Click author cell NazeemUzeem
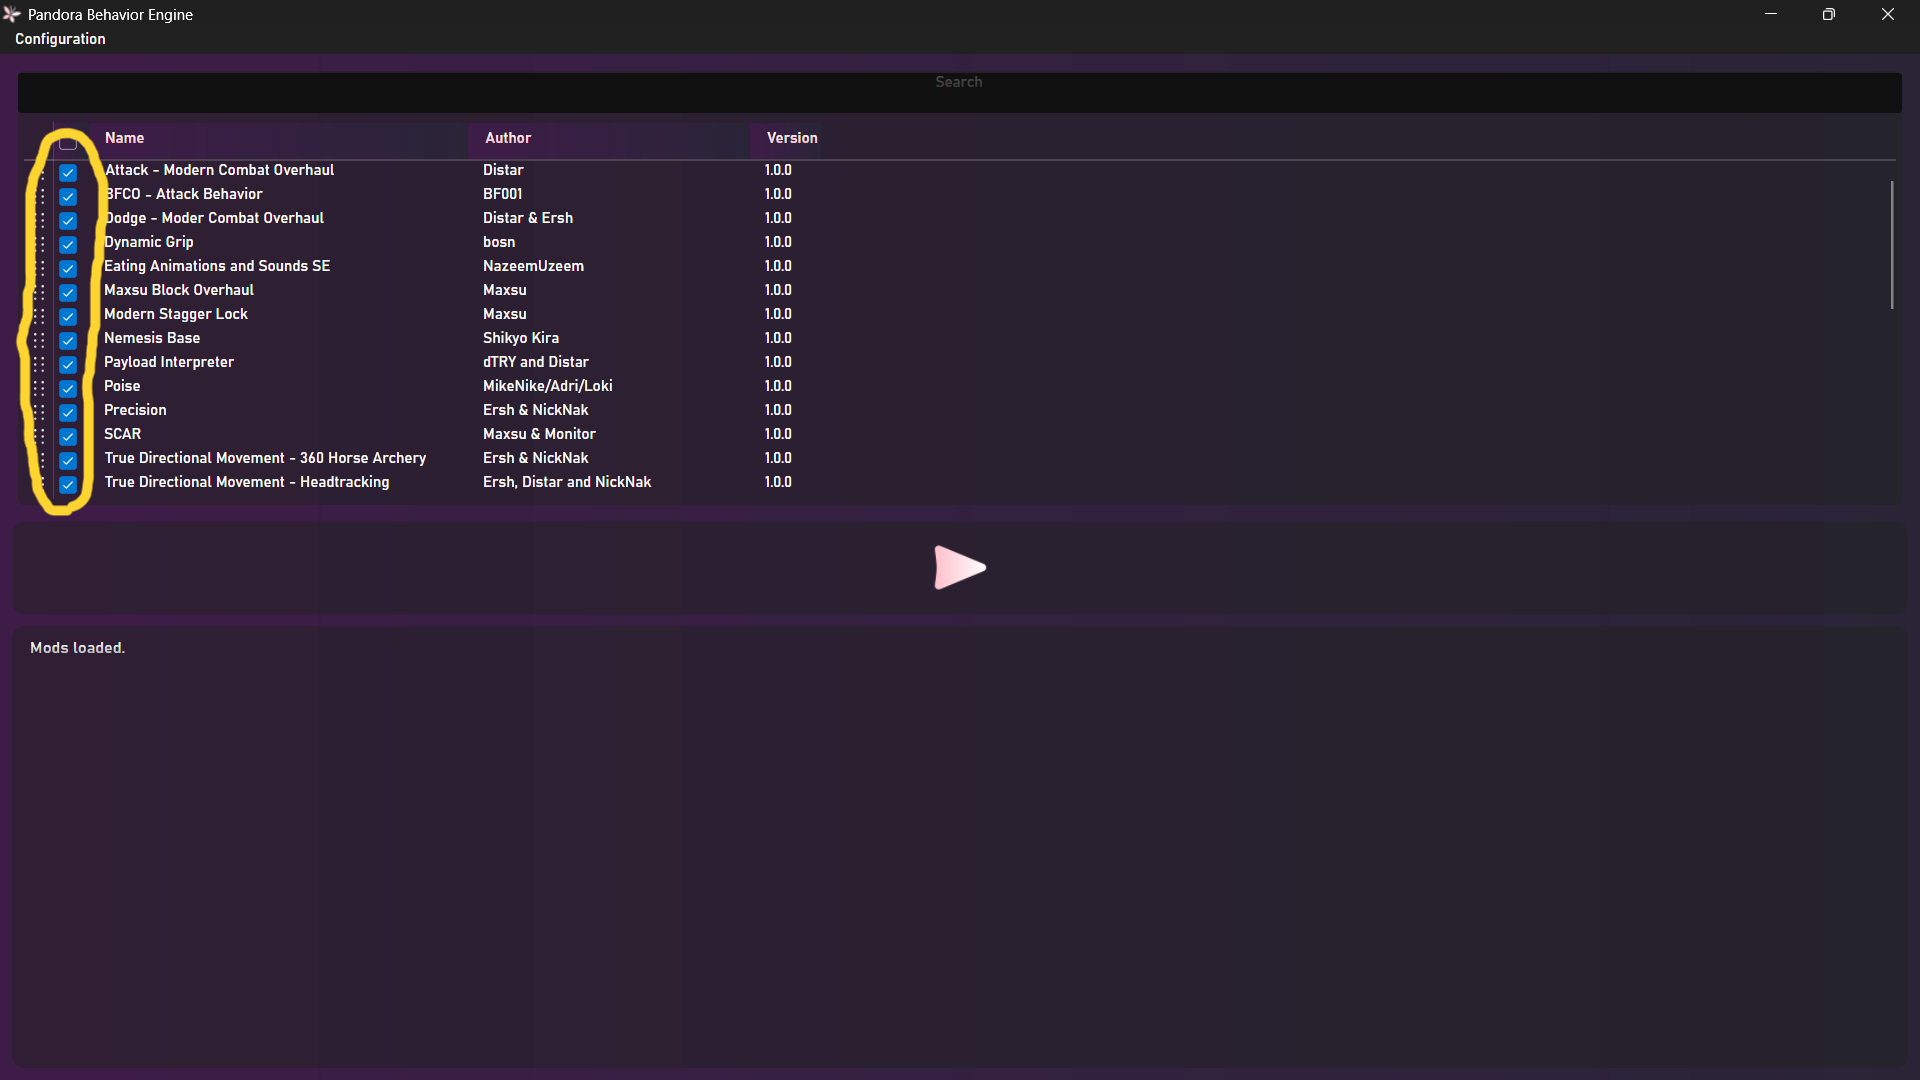This screenshot has height=1080, width=1920. pos(533,266)
